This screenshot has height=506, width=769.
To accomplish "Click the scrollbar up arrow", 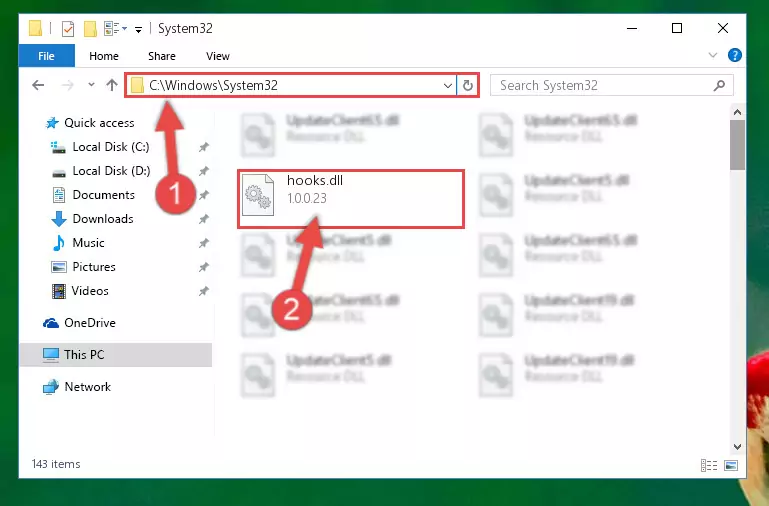I will (x=737, y=112).
